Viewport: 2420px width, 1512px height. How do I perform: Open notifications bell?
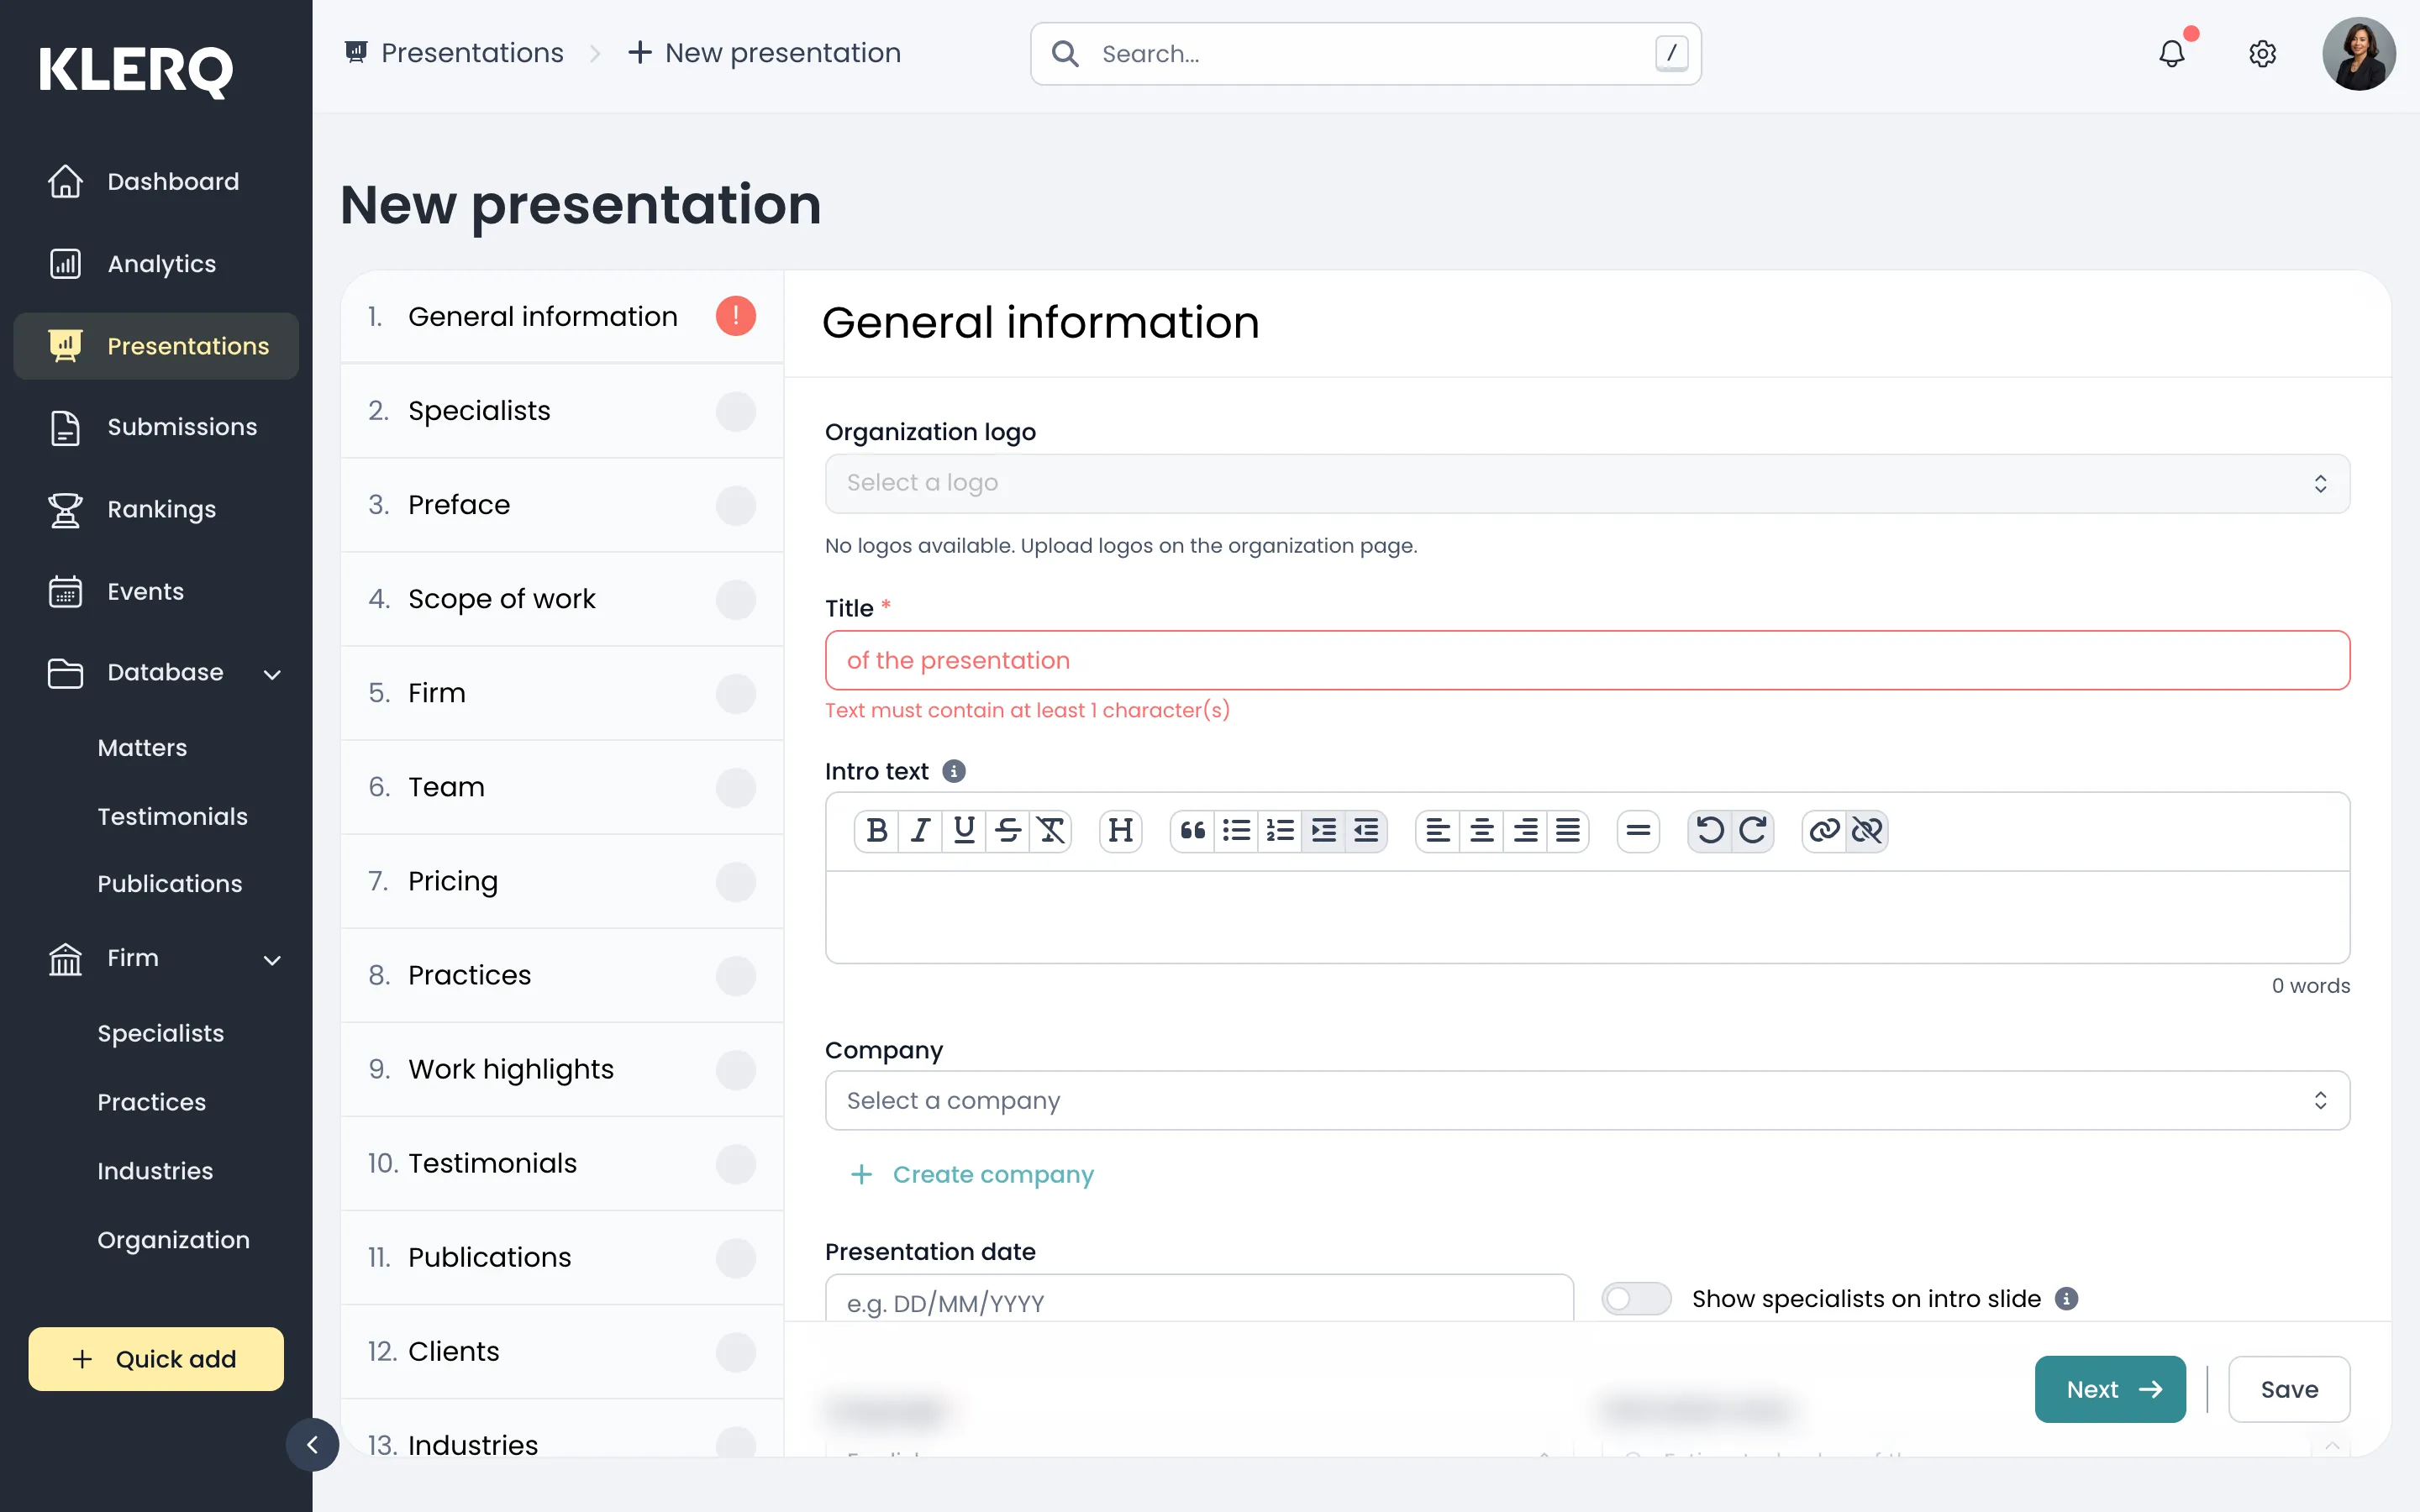(x=2172, y=53)
